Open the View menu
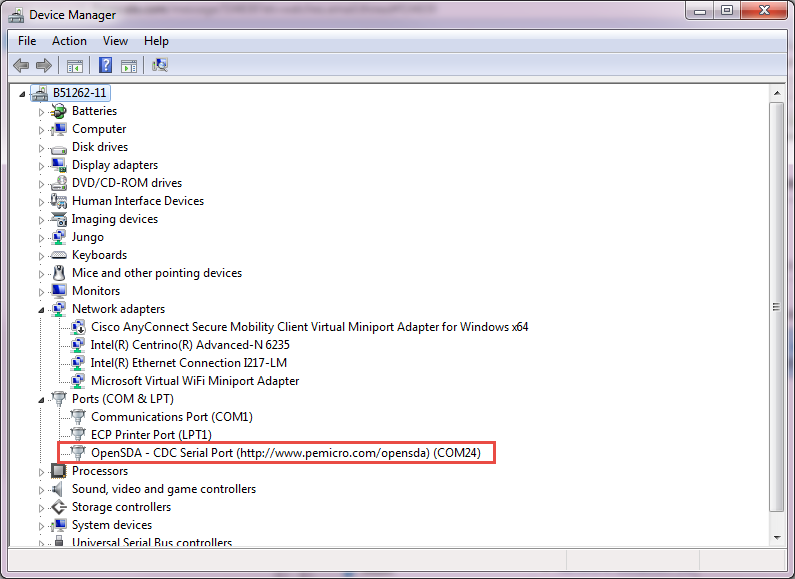The width and height of the screenshot is (795, 579). [x=115, y=41]
